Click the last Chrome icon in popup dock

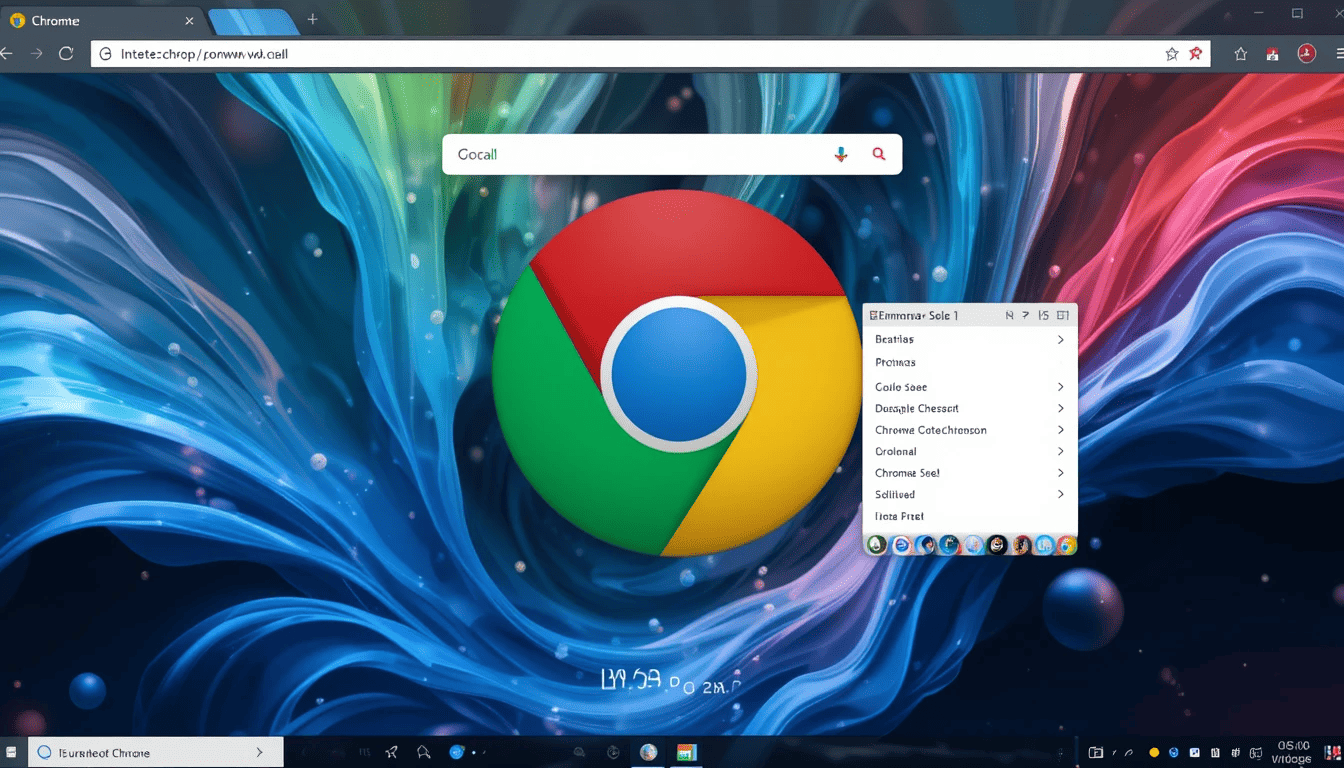pos(1067,545)
